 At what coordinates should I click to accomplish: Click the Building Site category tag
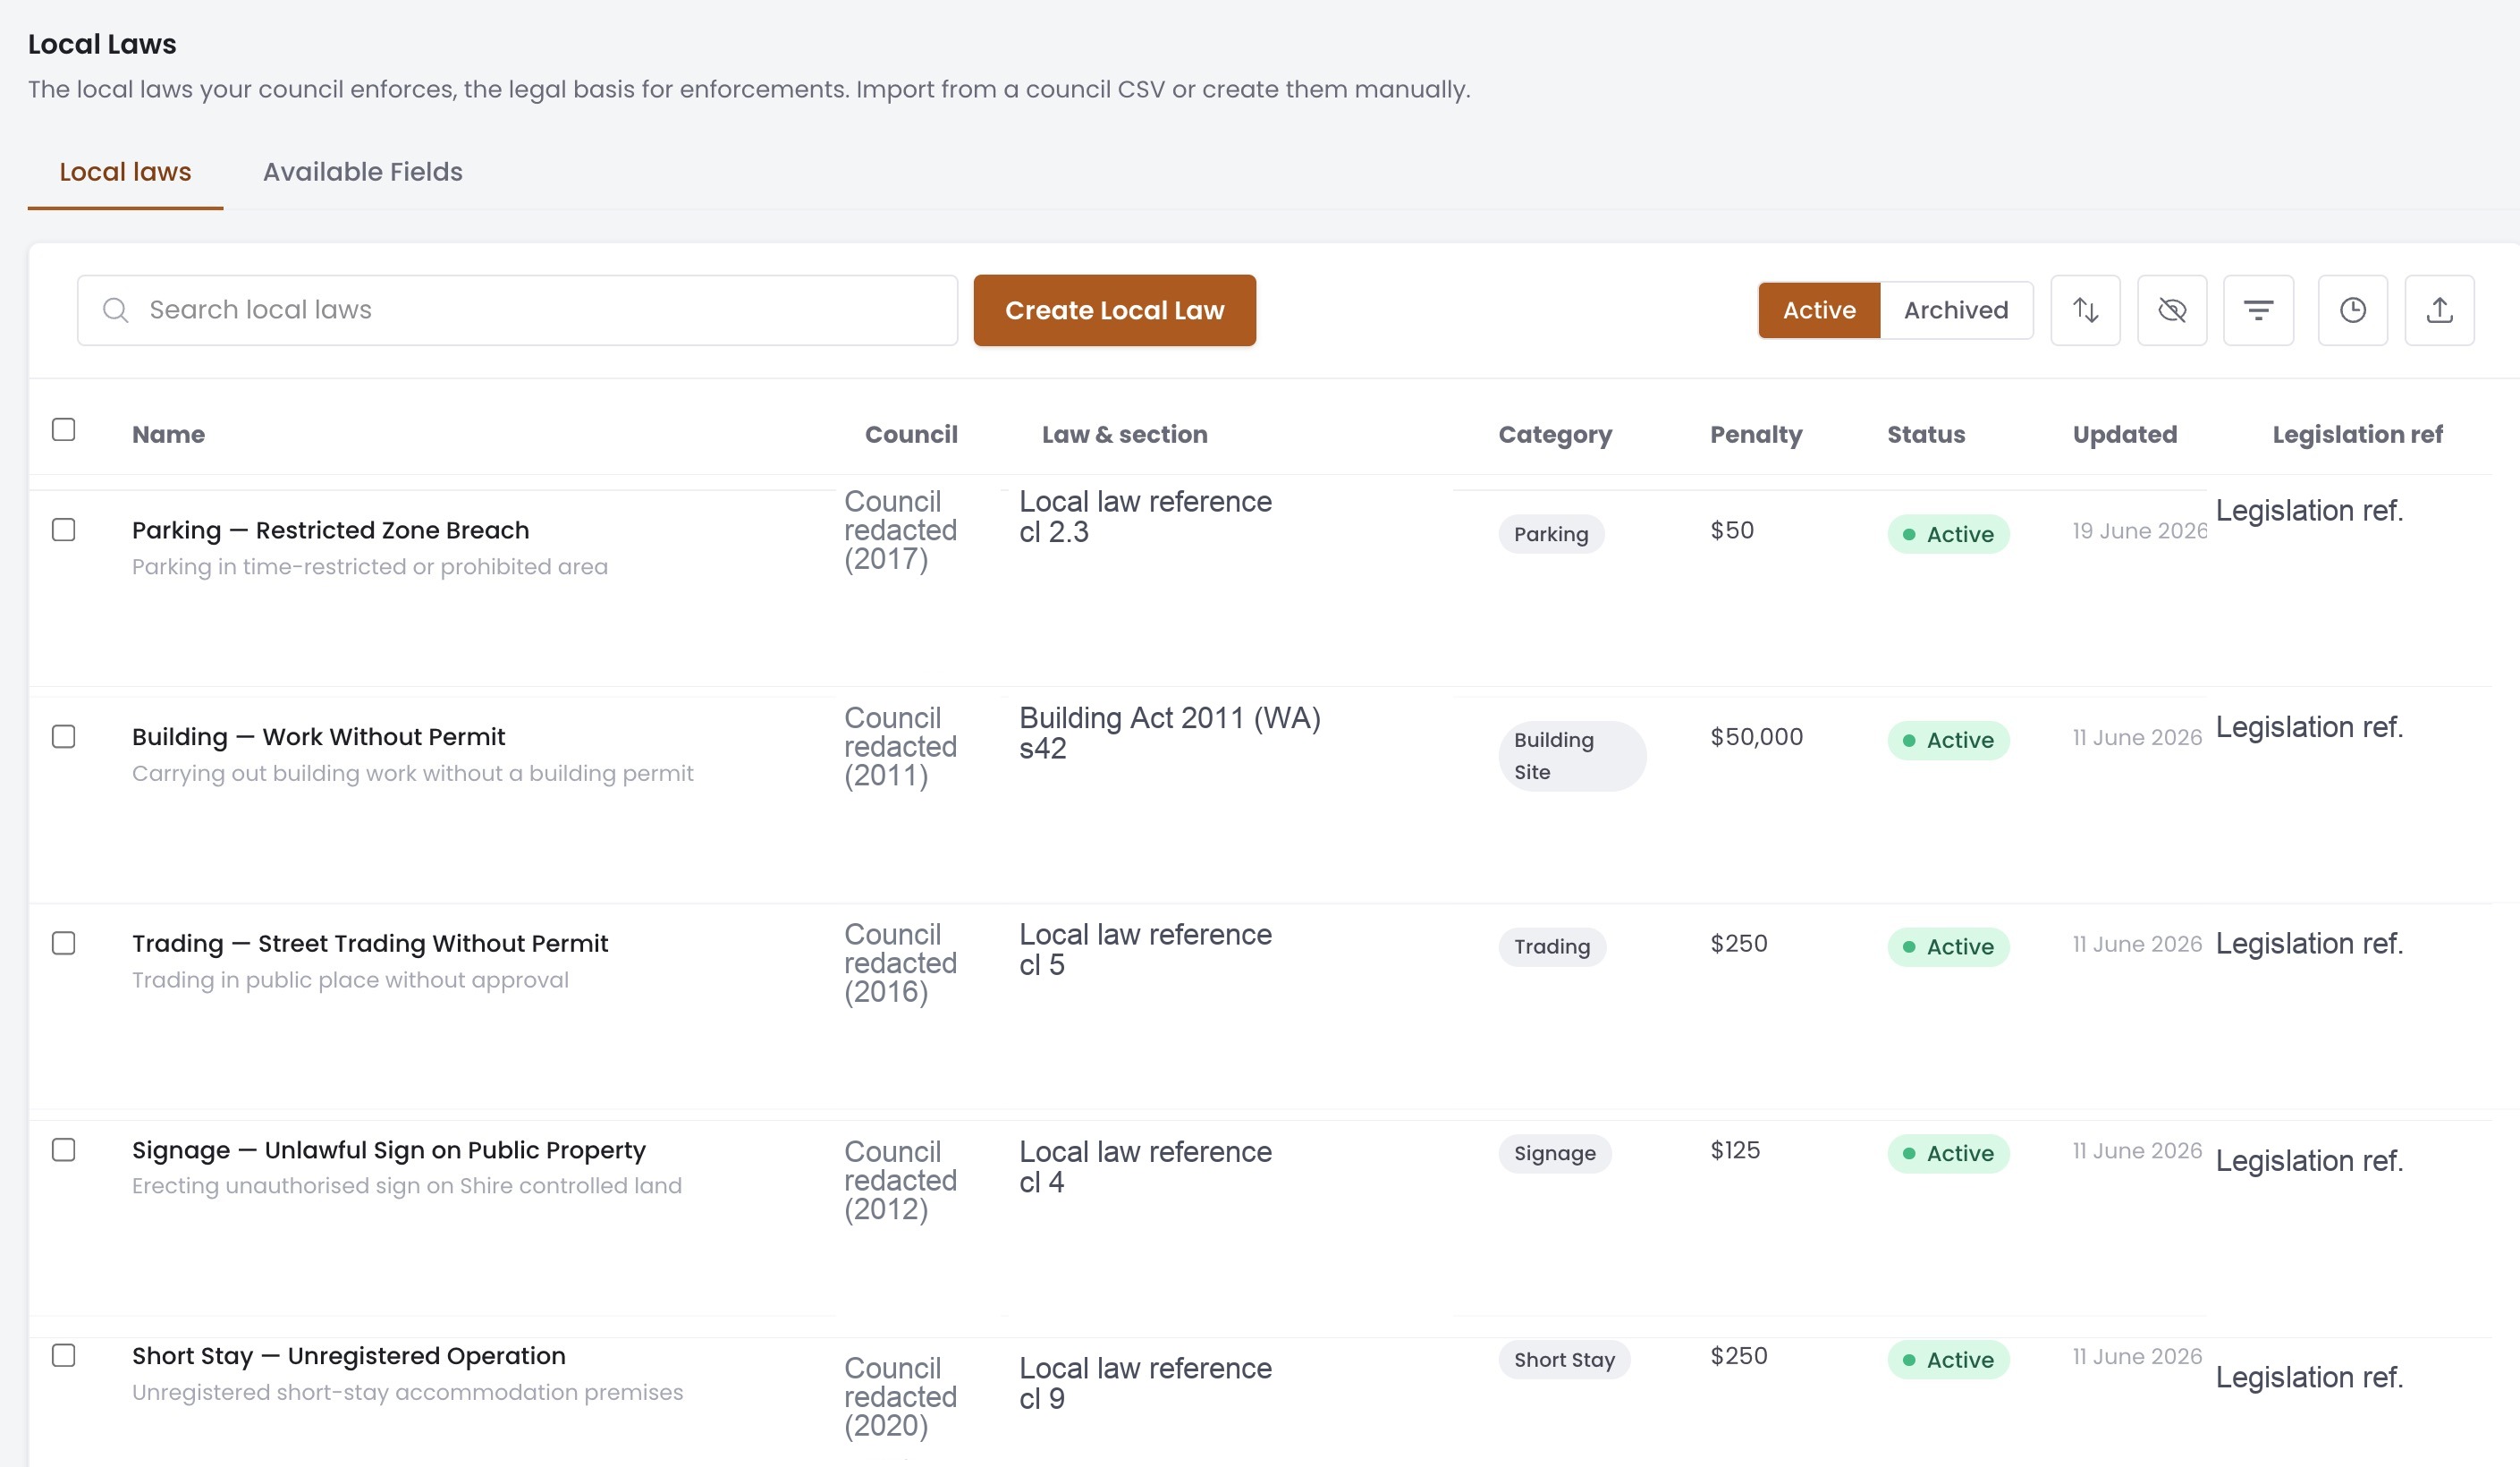(1572, 756)
